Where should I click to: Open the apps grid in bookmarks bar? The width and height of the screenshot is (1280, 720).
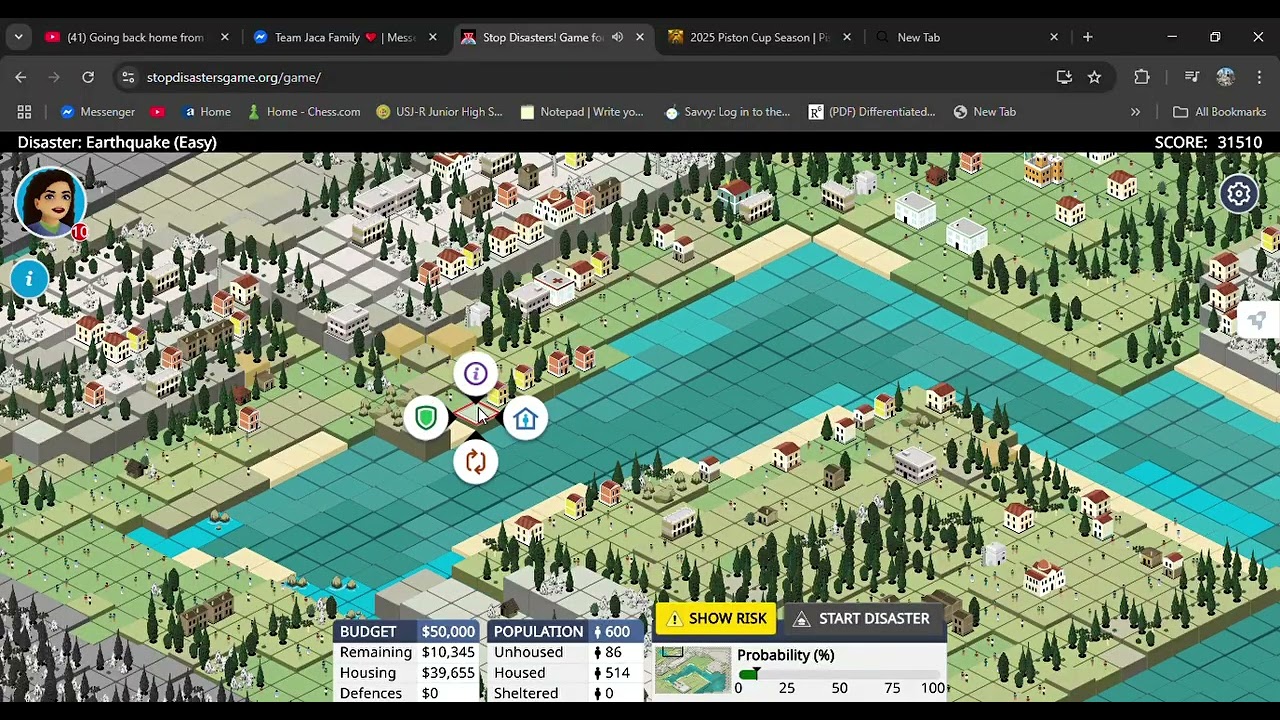pyautogui.click(x=24, y=112)
